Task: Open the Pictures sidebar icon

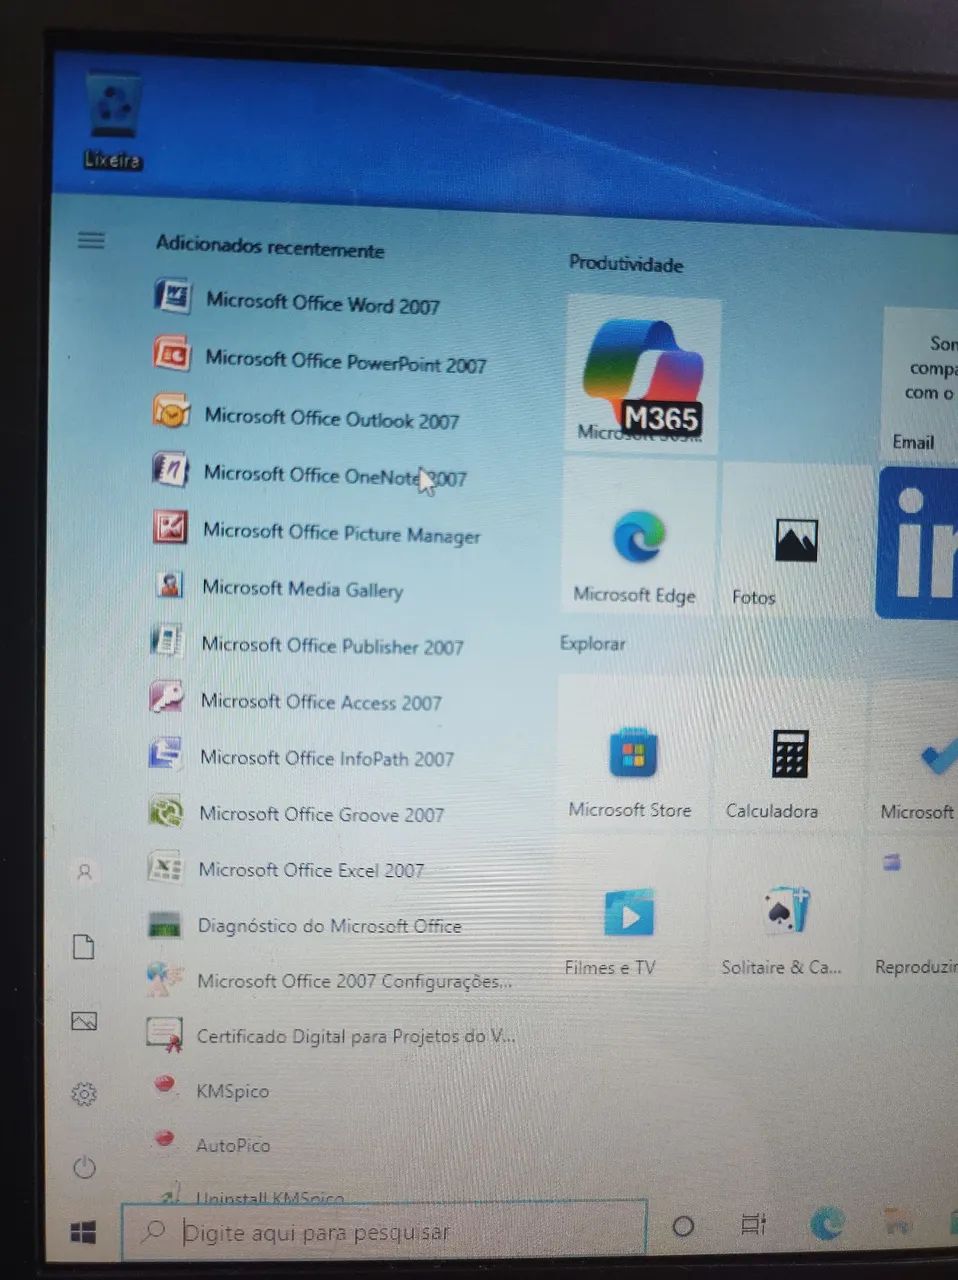Action: [x=84, y=1021]
